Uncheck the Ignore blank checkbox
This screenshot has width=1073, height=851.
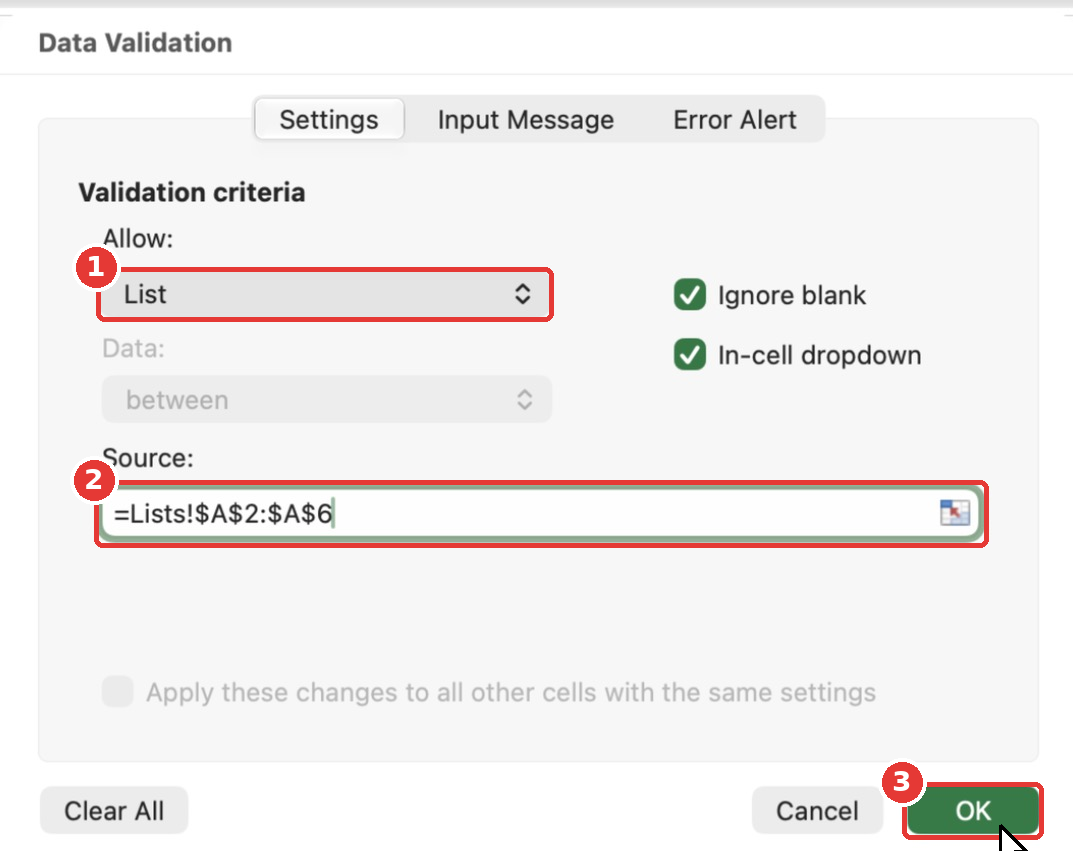[x=690, y=295]
